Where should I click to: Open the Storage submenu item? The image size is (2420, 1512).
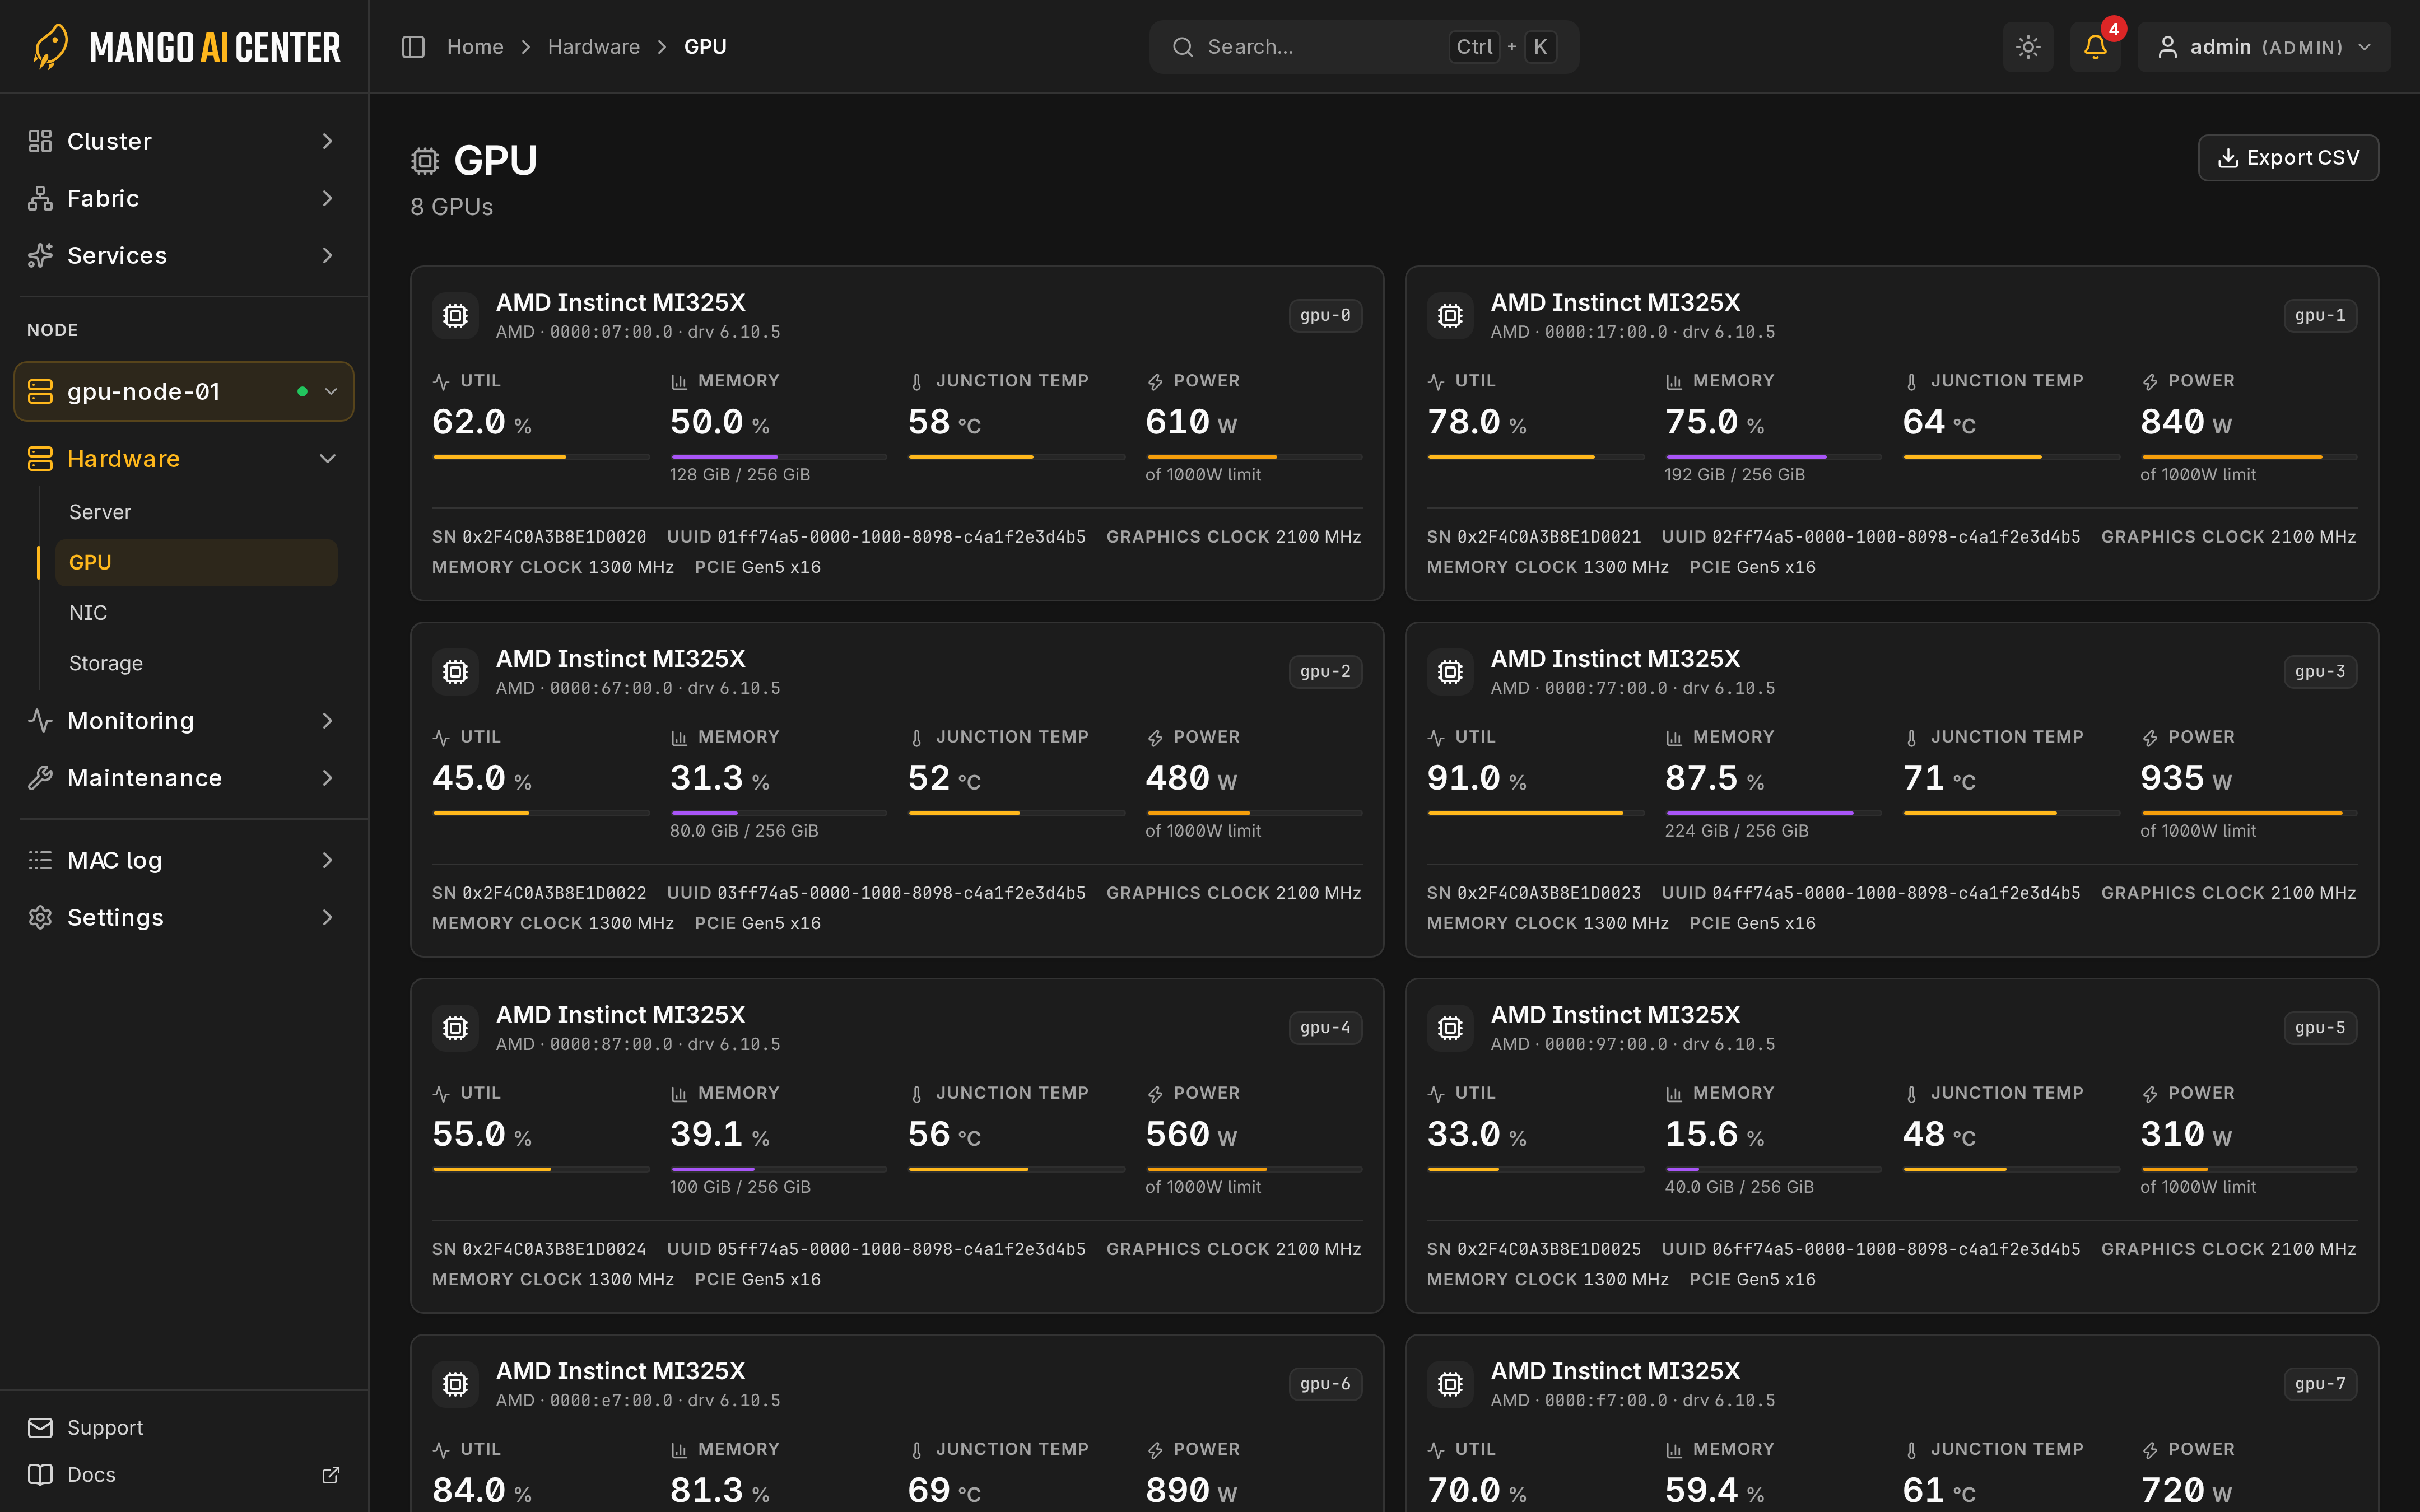196,663
